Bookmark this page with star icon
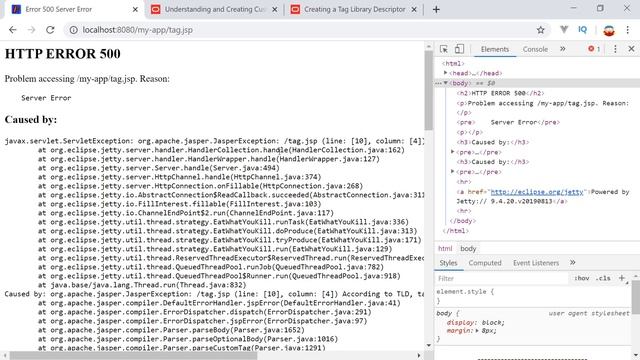Image resolution: width=640 pixels, height=360 pixels. point(540,30)
